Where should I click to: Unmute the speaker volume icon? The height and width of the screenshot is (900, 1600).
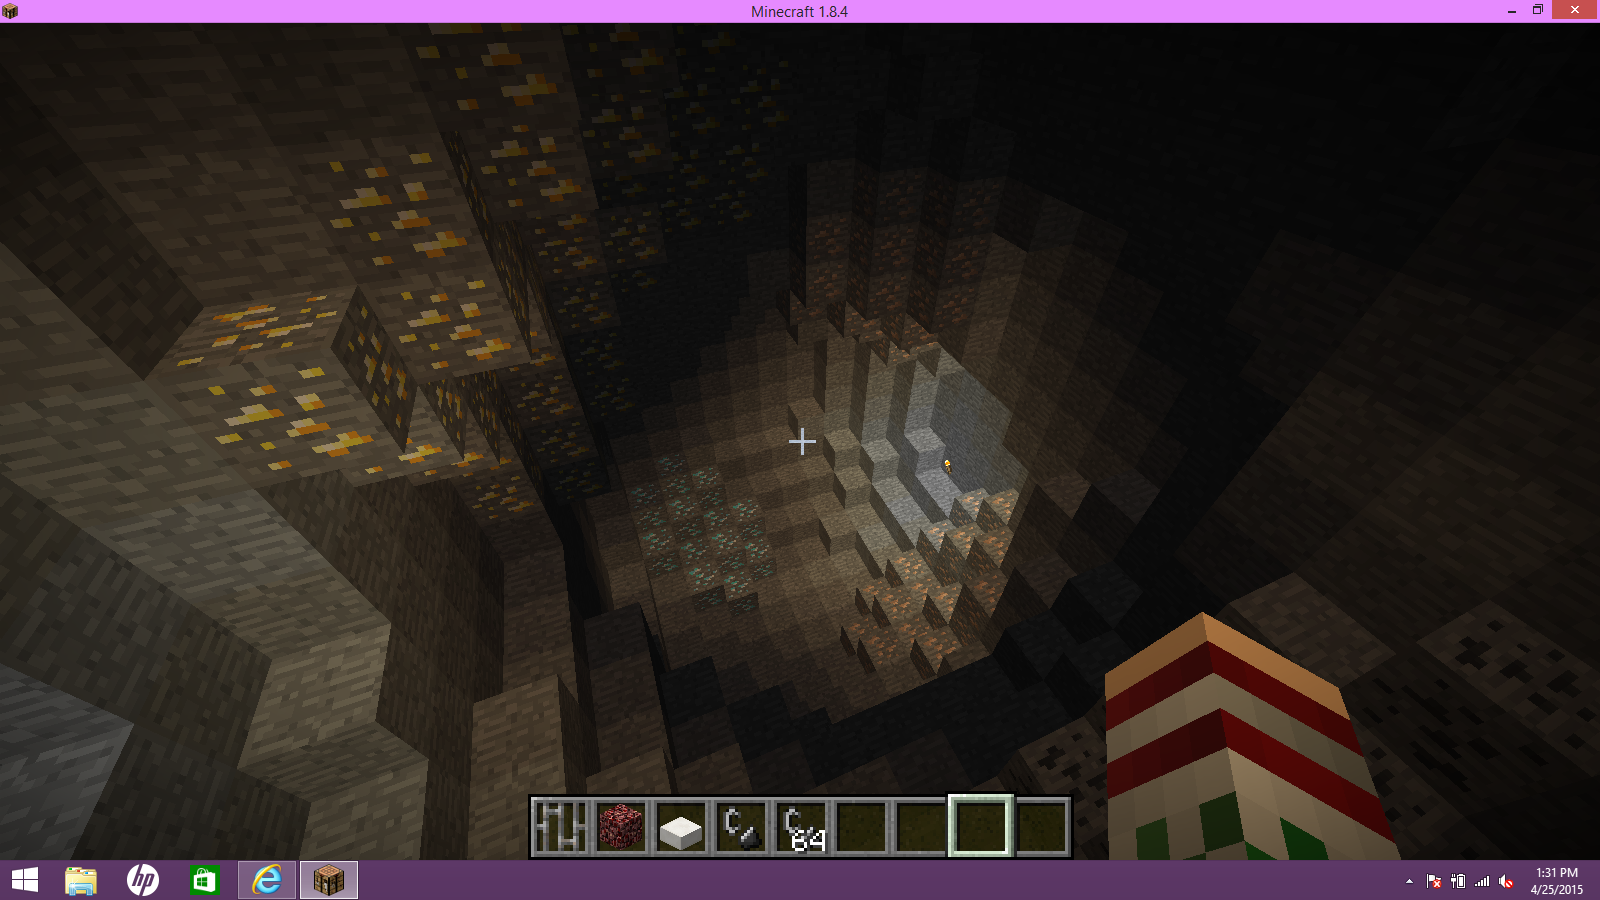click(1506, 881)
